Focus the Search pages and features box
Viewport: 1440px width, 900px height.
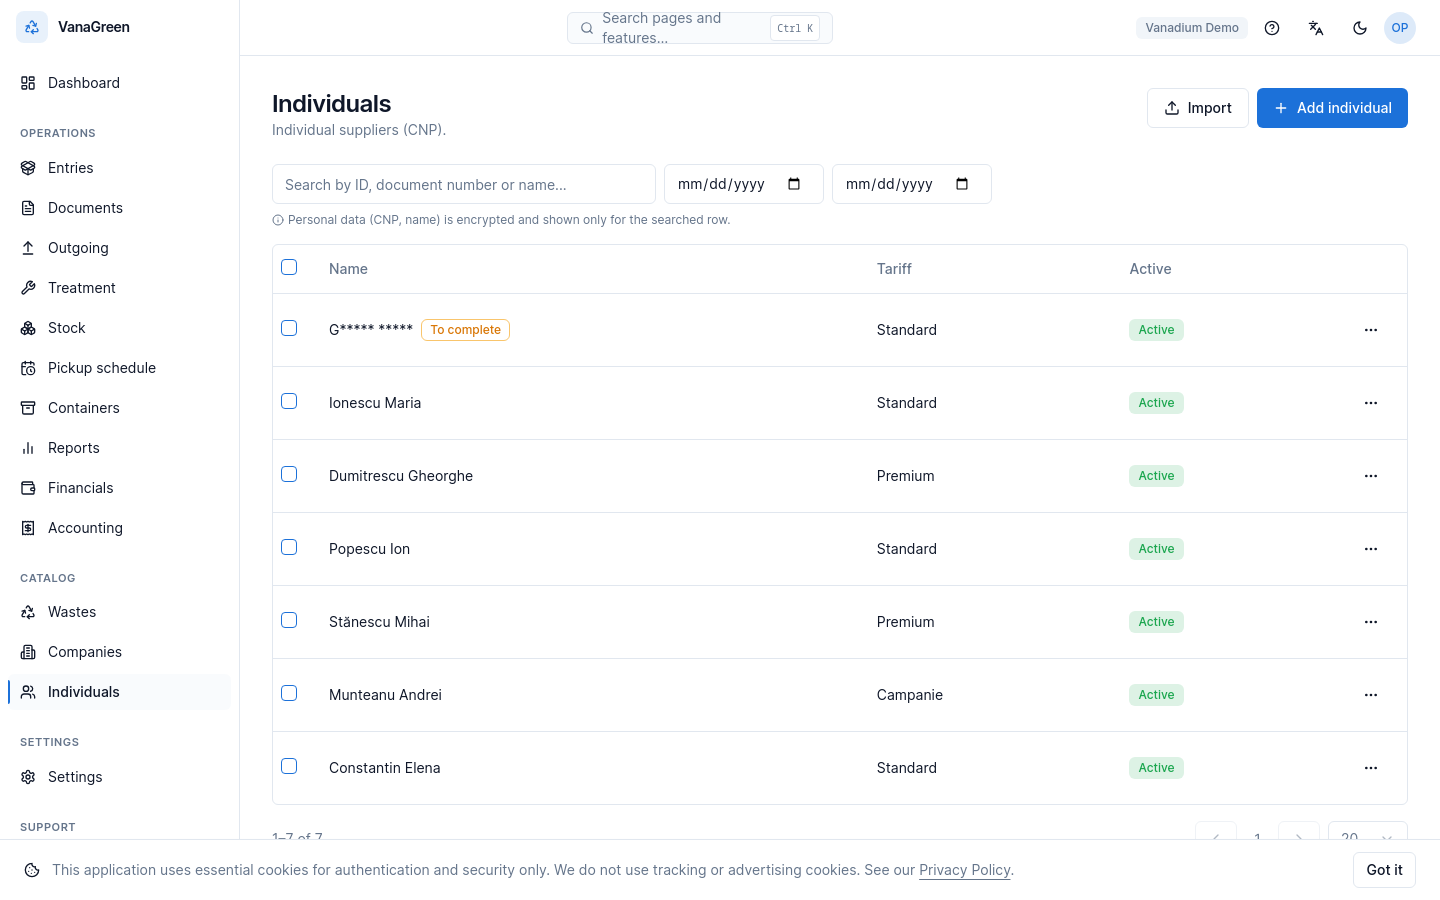click(700, 28)
